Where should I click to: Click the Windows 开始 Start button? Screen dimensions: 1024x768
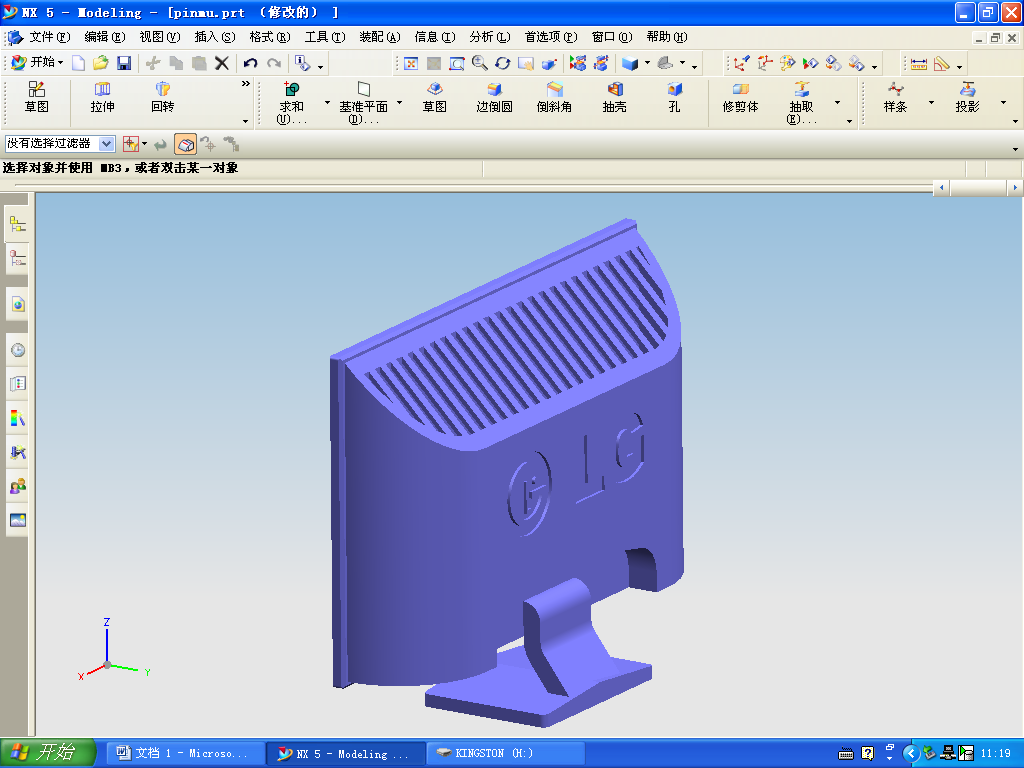[47, 753]
